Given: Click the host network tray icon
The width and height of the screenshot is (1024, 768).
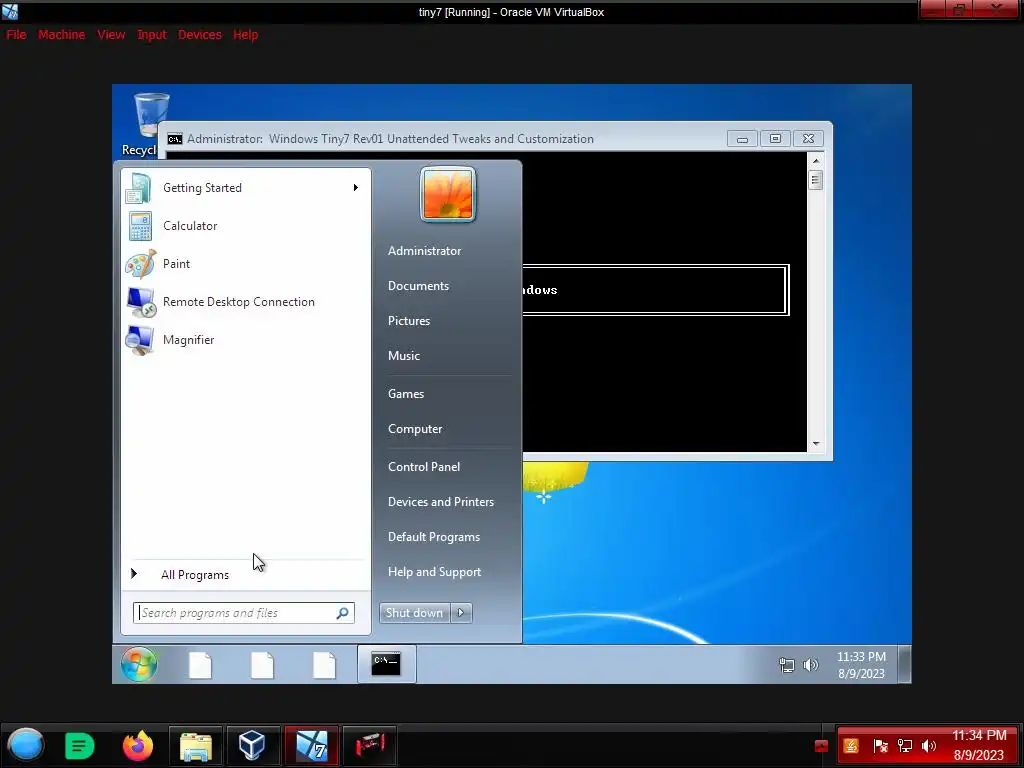Looking at the screenshot, I should (904, 746).
